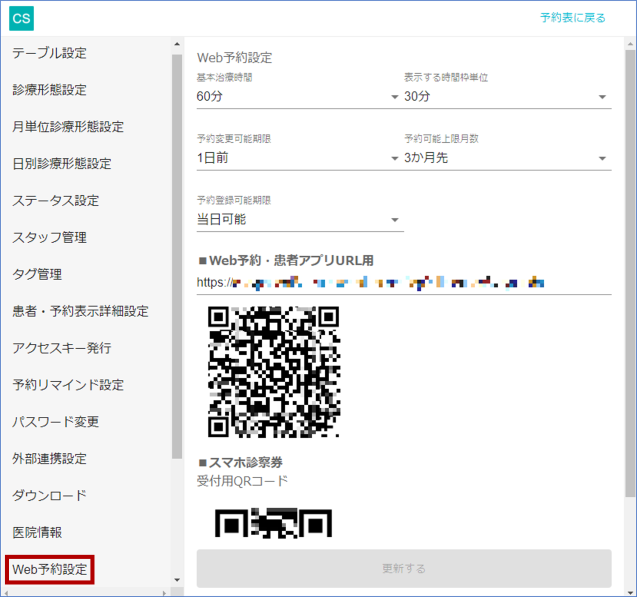Open タグ管理 menu item

(x=37, y=274)
